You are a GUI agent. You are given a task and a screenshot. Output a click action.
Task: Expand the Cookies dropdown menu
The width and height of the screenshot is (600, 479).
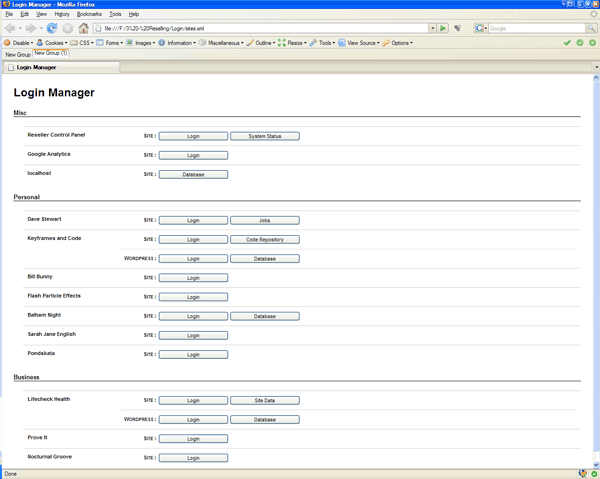pos(53,43)
